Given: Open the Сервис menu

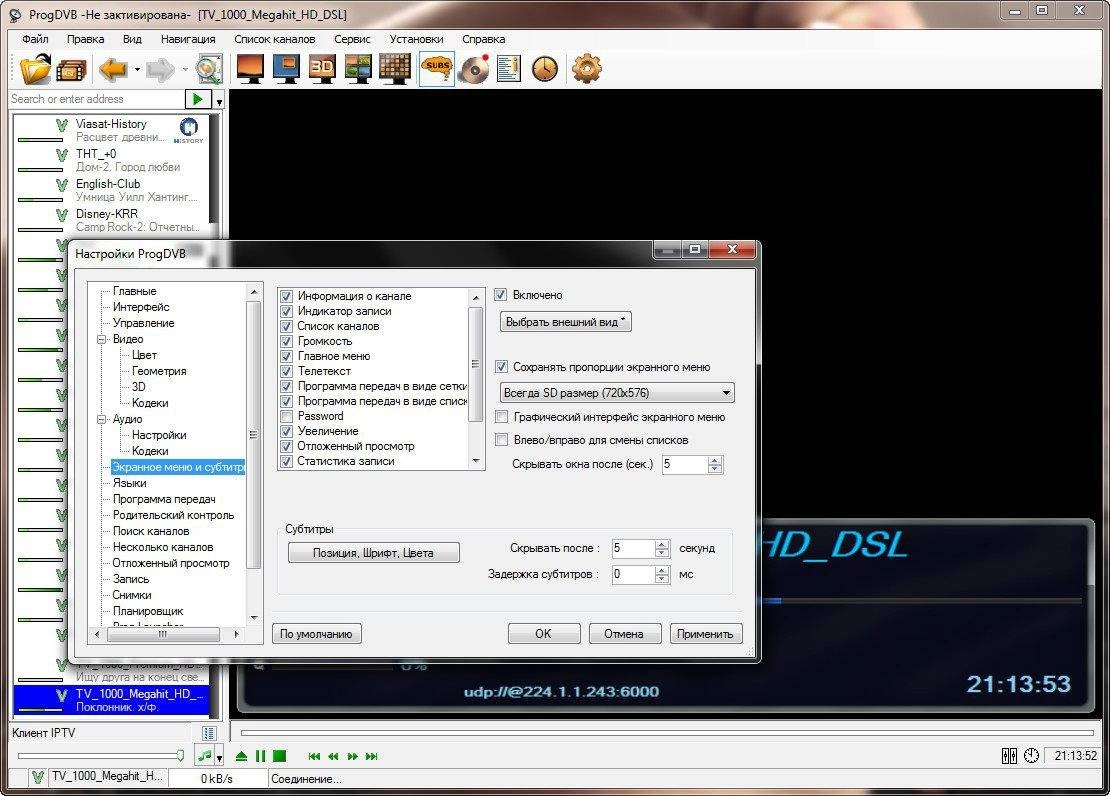Looking at the screenshot, I should click(x=352, y=39).
